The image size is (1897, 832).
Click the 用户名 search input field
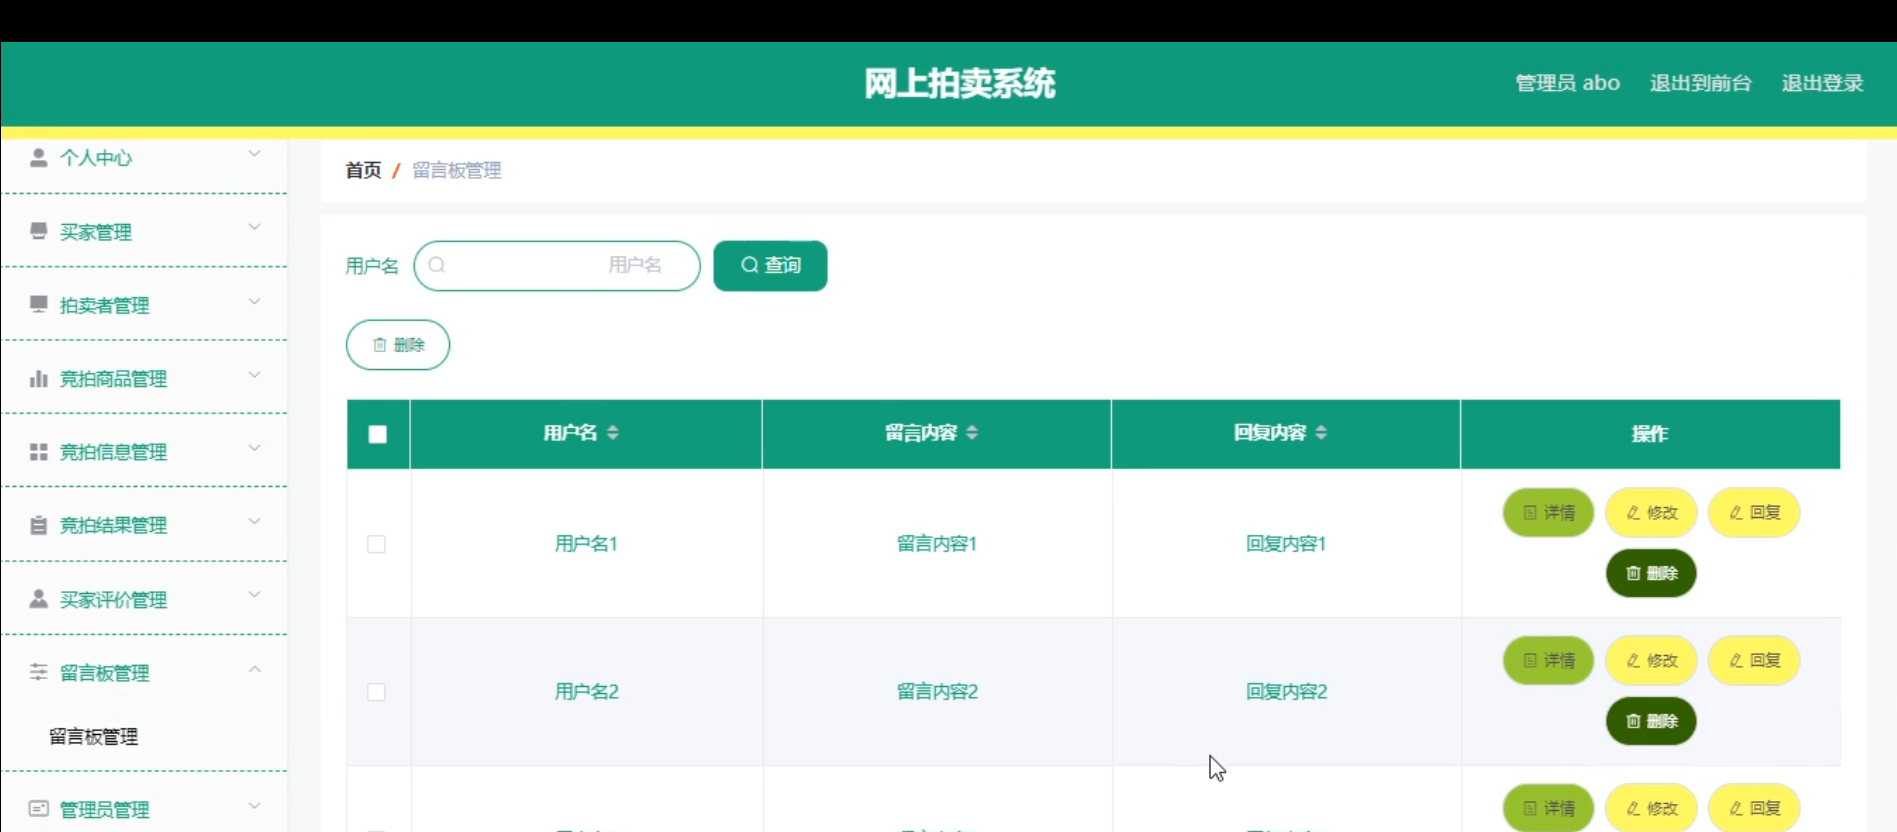click(x=557, y=266)
